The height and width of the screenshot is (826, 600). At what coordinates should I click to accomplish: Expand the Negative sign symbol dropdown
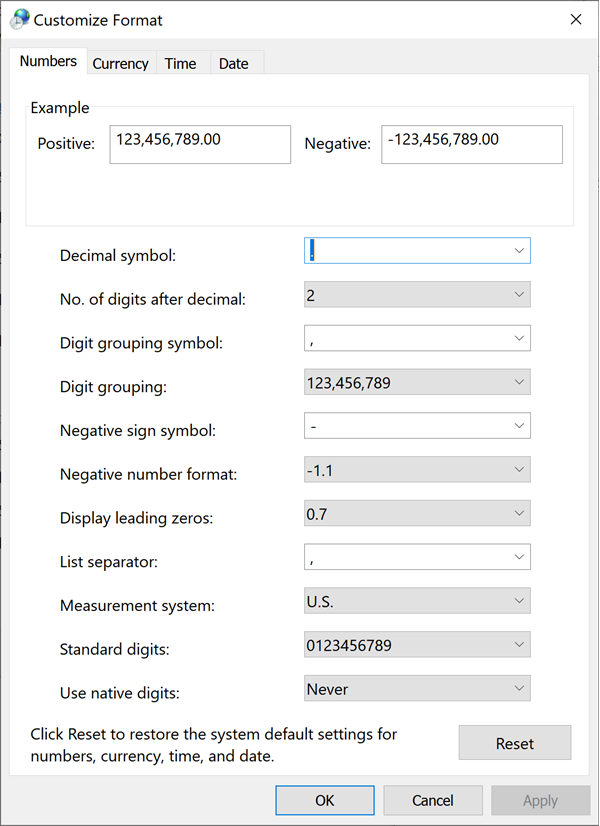(x=518, y=426)
